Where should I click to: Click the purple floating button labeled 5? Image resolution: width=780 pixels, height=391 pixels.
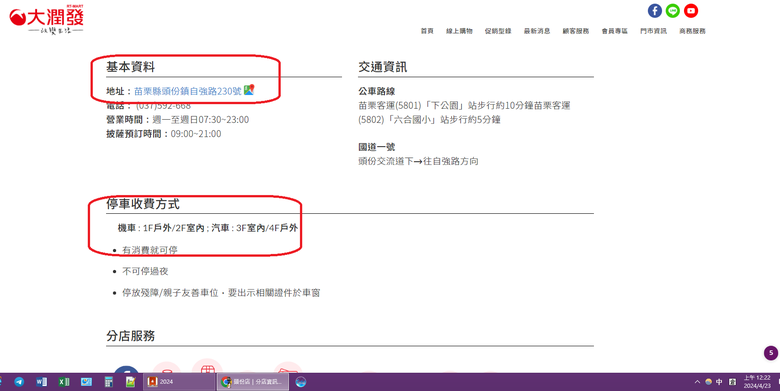tap(771, 353)
